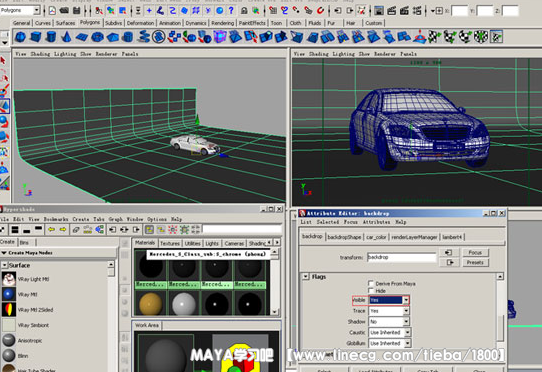542x372 pixels.
Task: Click the yellow left arrow in Hypershade
Action: click(52, 229)
